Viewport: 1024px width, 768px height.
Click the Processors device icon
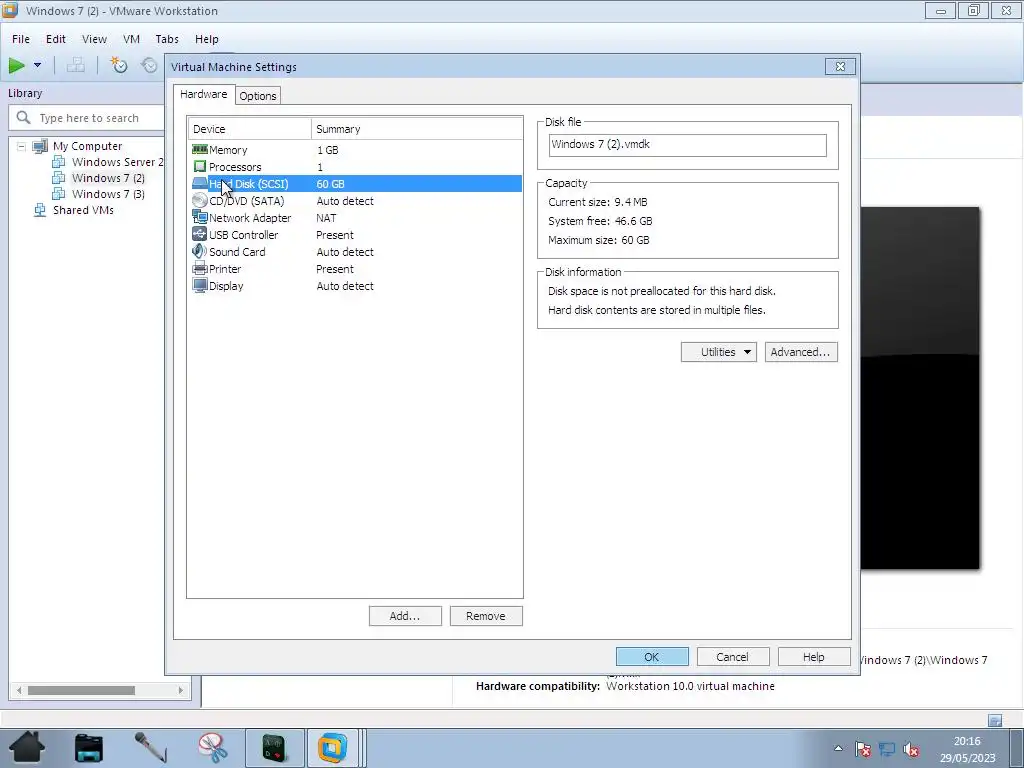[x=200, y=167]
